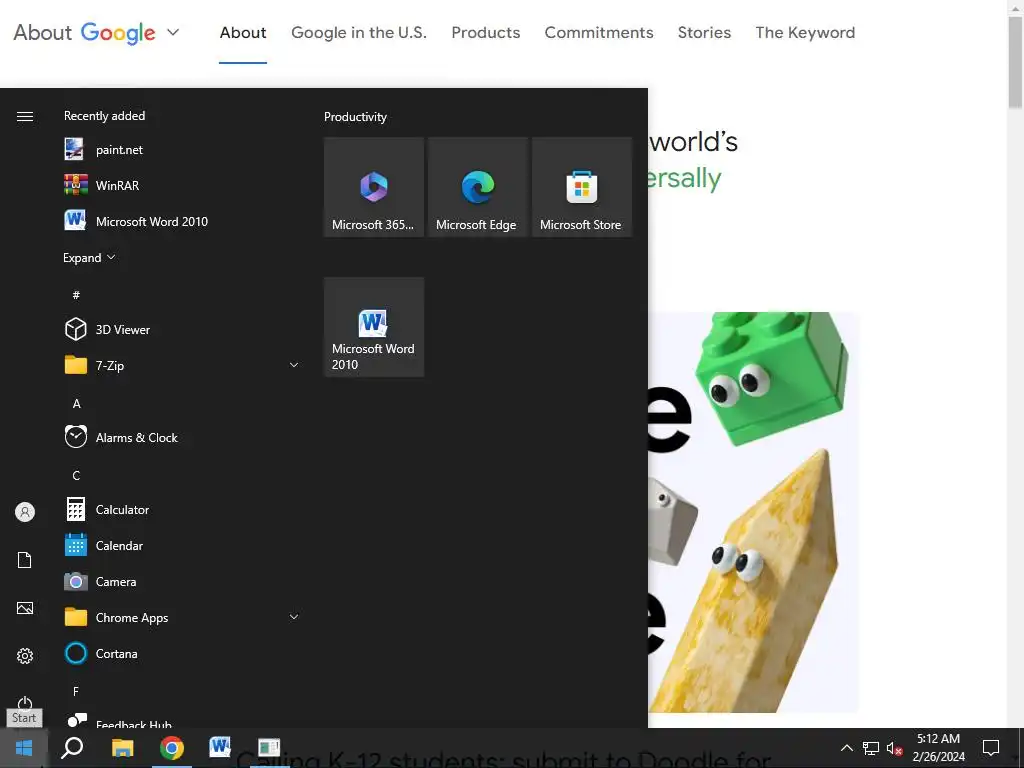
Task: Open the Calendar app
Action: coord(183,545)
